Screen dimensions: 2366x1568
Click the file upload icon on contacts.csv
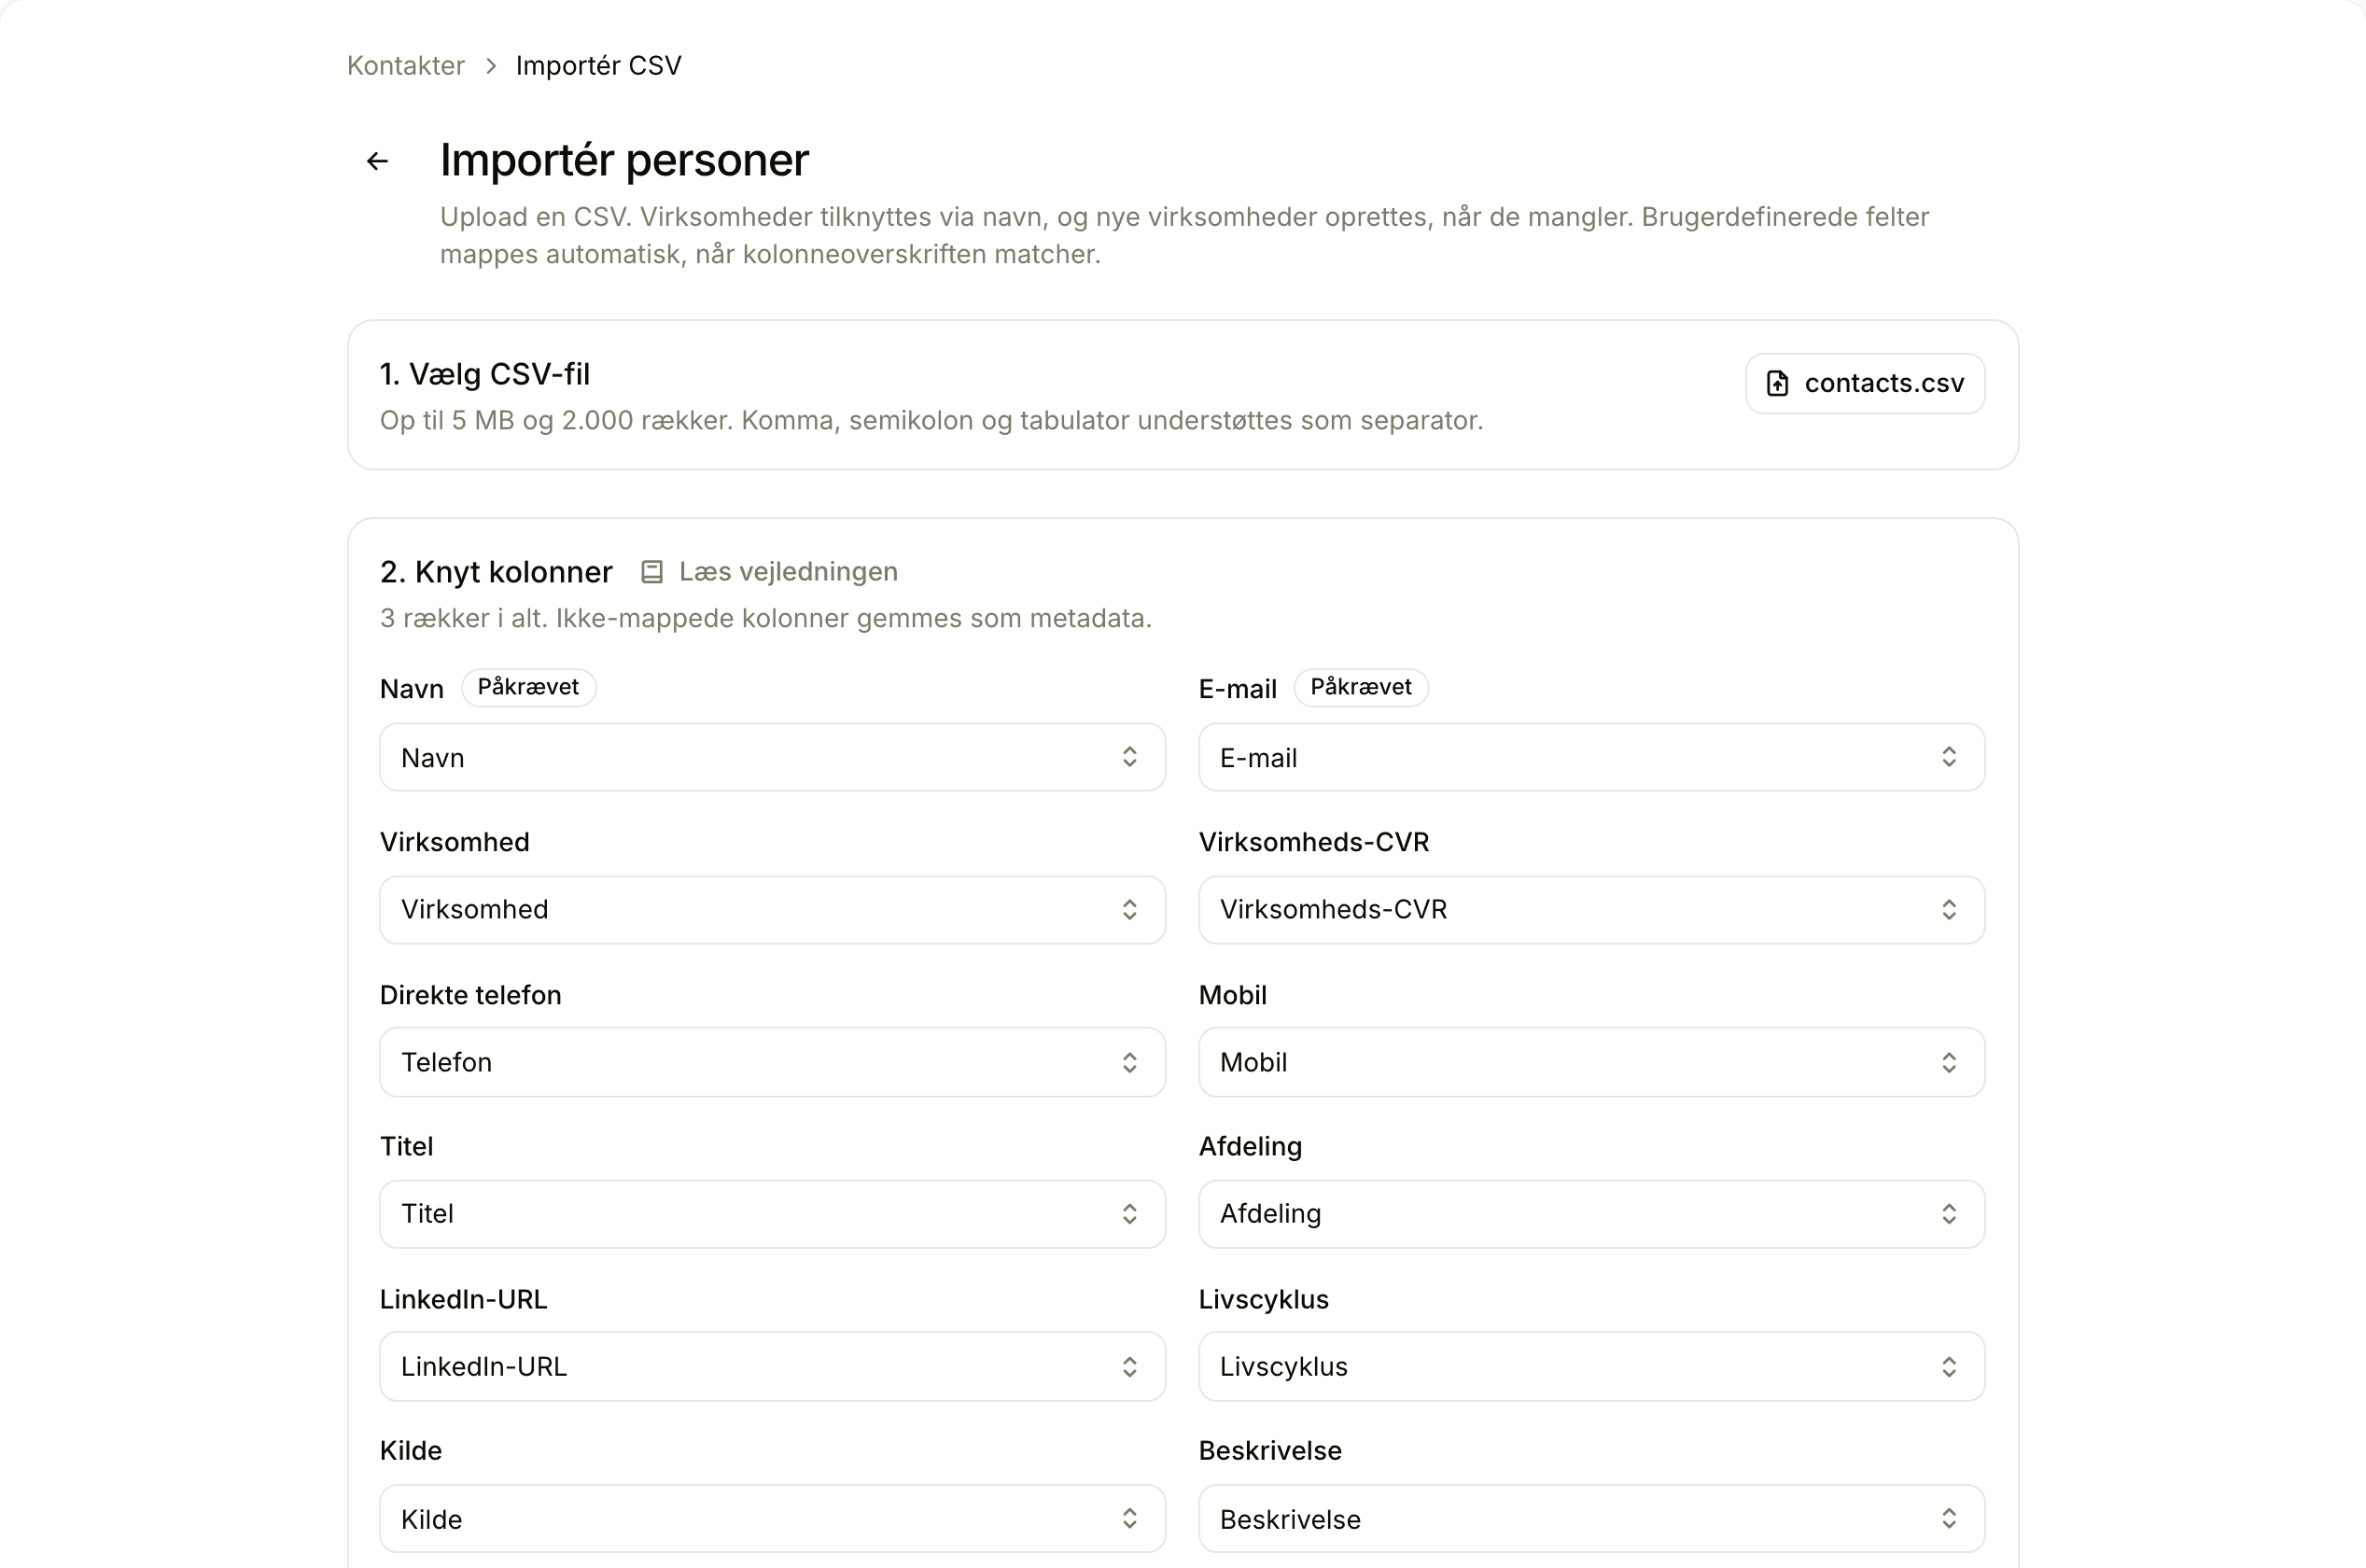click(1777, 383)
